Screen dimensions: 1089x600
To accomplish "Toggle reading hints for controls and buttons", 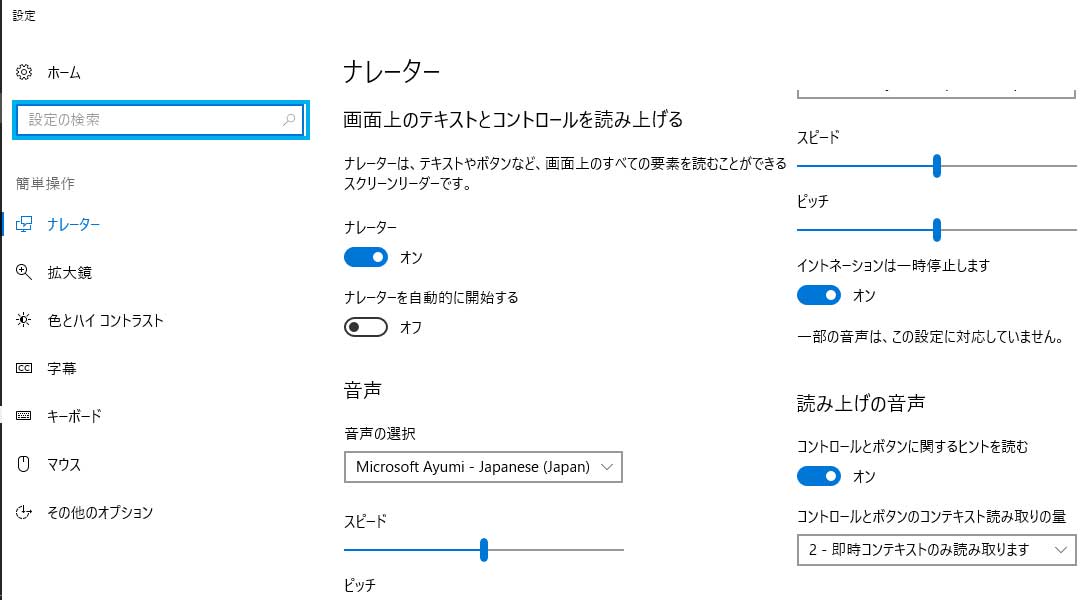I will tap(818, 476).
